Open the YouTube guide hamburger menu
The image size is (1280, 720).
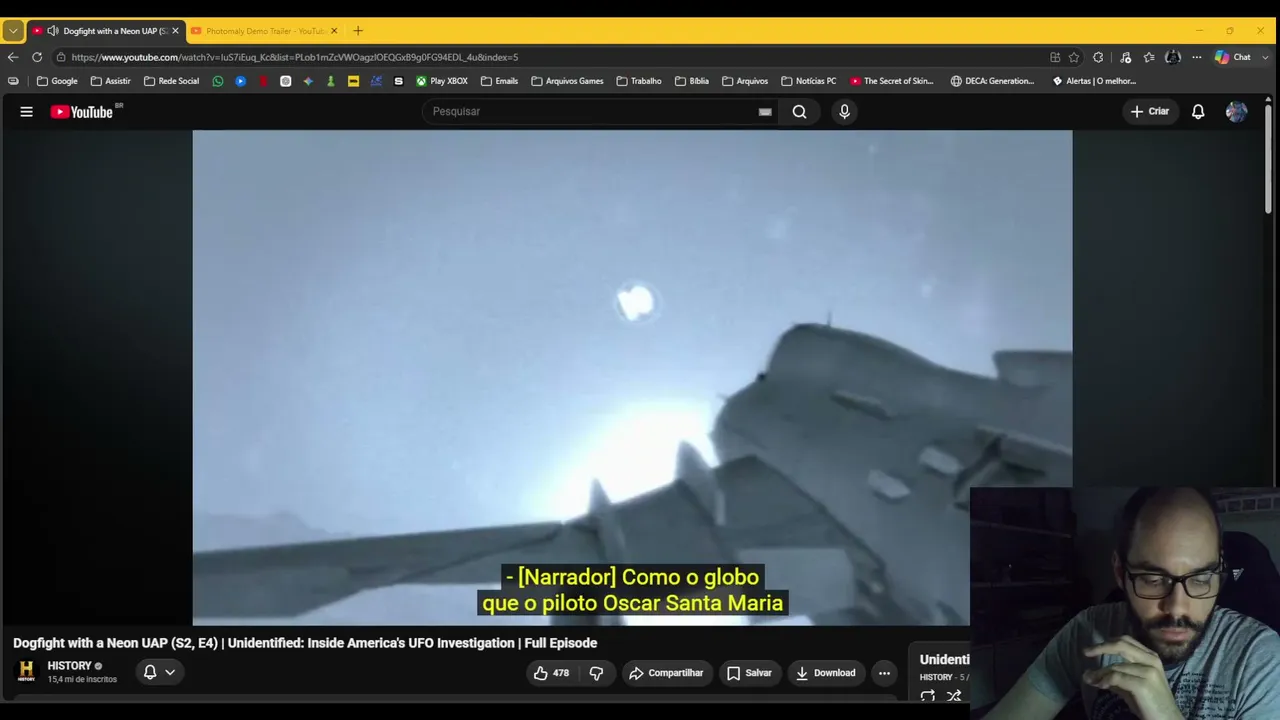[27, 112]
